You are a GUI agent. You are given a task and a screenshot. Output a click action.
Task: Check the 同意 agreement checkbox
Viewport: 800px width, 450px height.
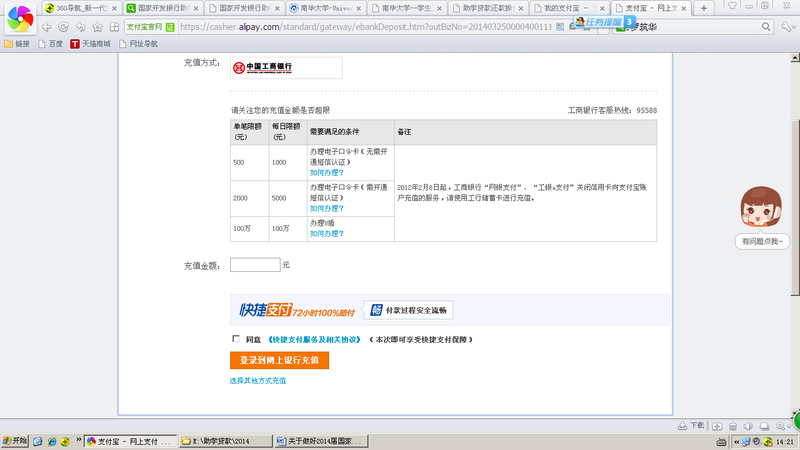coord(236,339)
